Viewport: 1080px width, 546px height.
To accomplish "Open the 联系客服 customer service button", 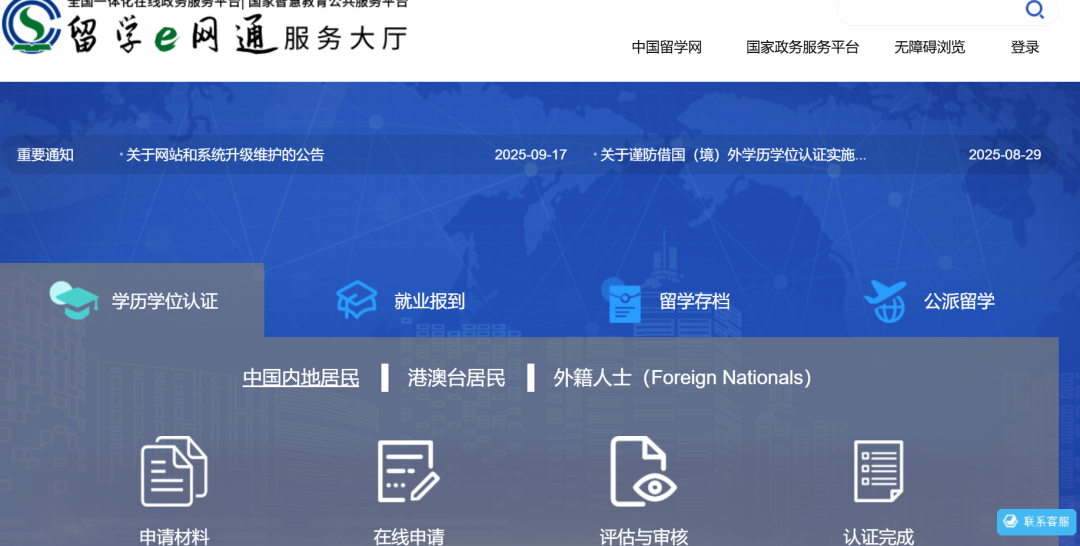I will tap(1036, 522).
